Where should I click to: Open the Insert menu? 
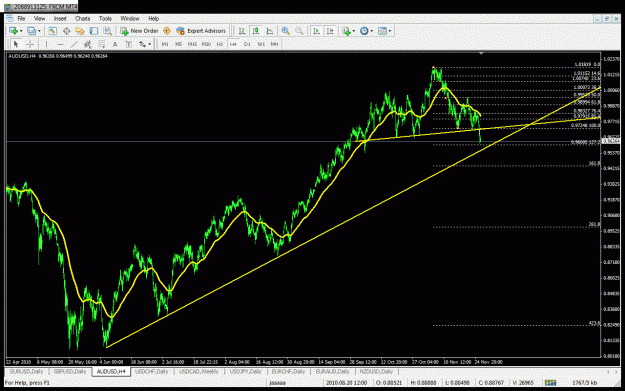click(60, 18)
